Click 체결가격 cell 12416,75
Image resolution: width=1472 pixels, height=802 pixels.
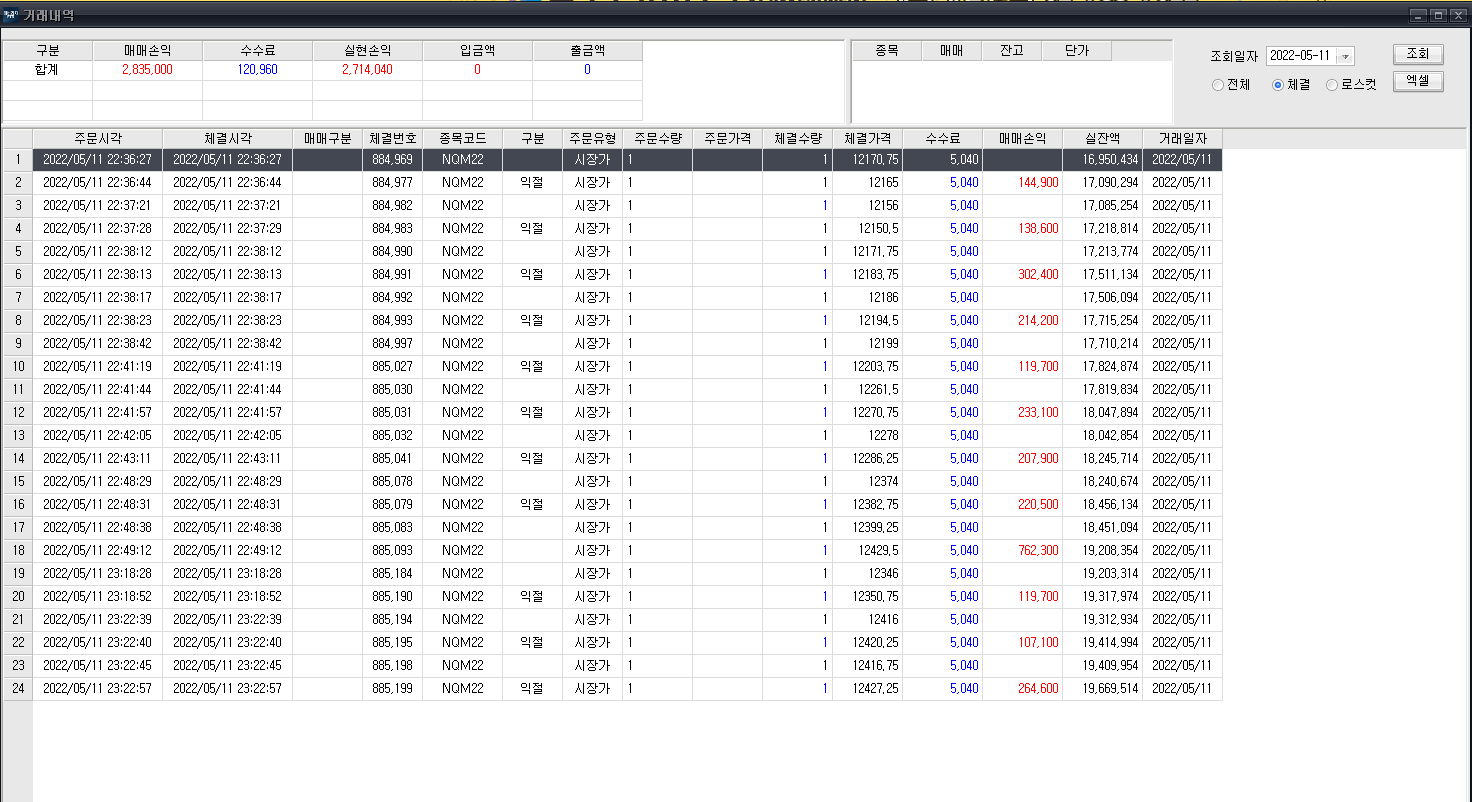click(867, 666)
